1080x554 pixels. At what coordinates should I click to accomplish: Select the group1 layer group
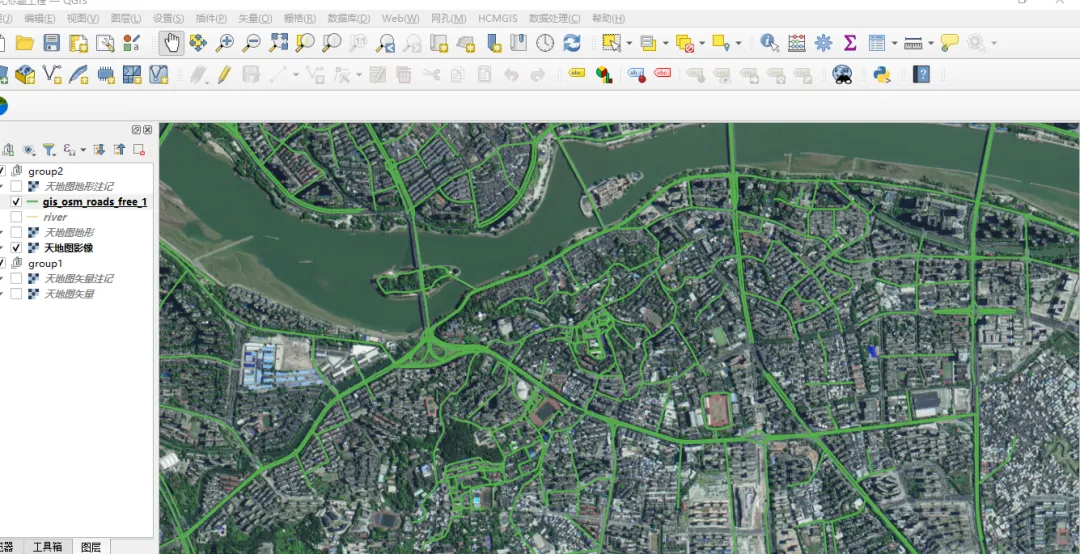coord(45,263)
